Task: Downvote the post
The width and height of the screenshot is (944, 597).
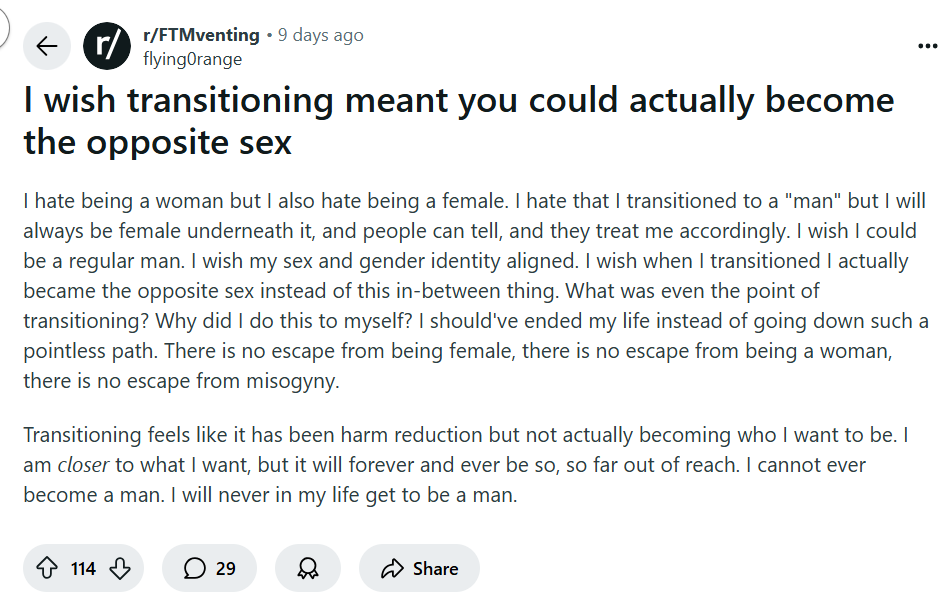Action: point(120,568)
